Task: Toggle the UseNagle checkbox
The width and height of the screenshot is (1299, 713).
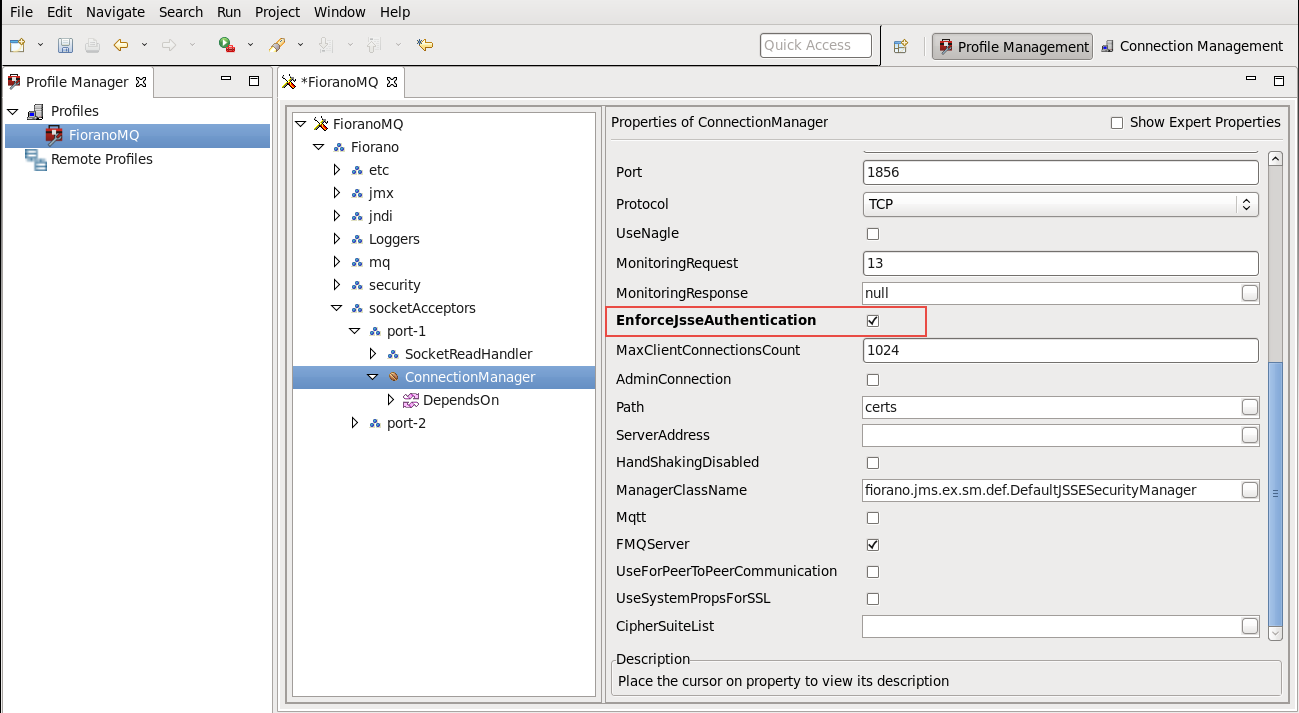Action: point(873,234)
